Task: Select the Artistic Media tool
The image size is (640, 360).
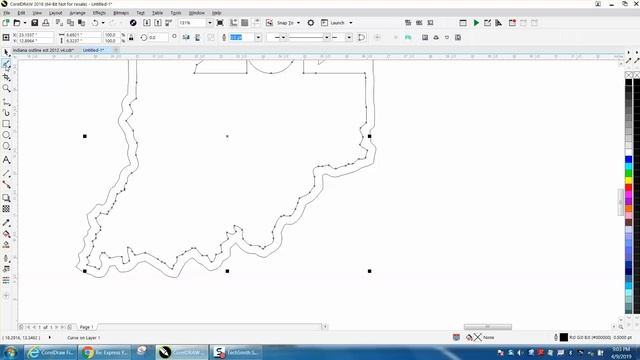Action: click(6, 113)
